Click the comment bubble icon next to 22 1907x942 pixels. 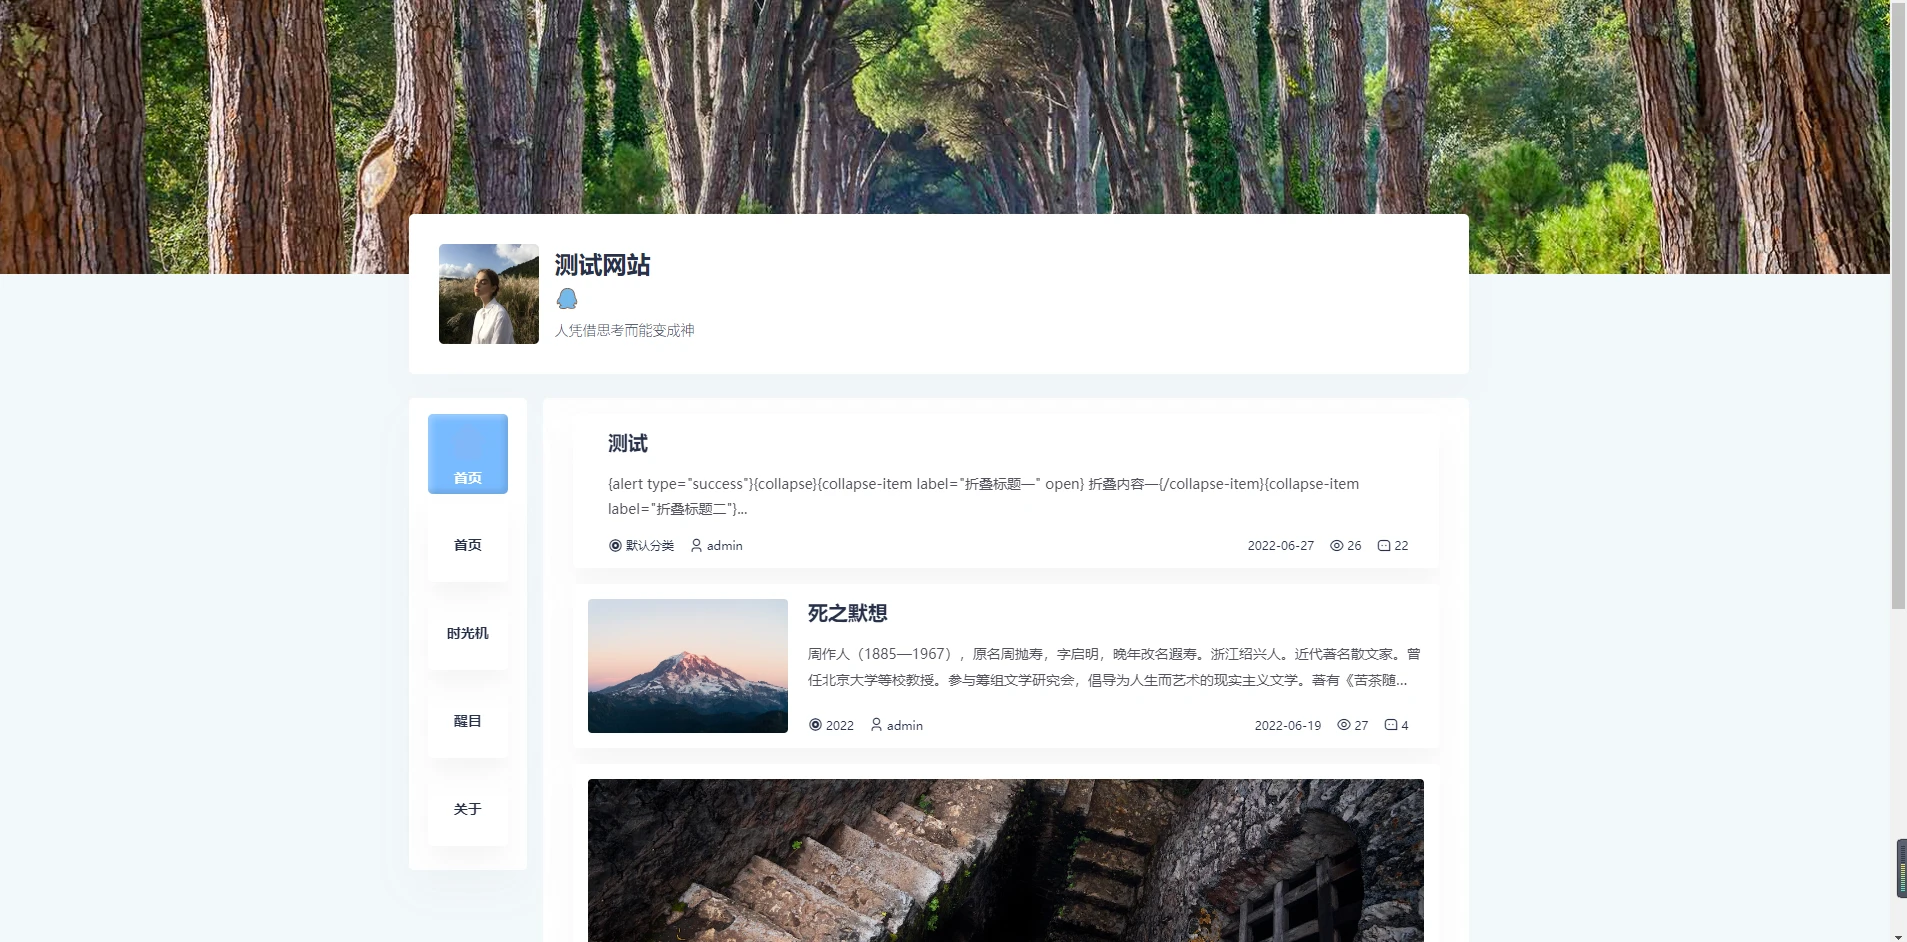1384,546
